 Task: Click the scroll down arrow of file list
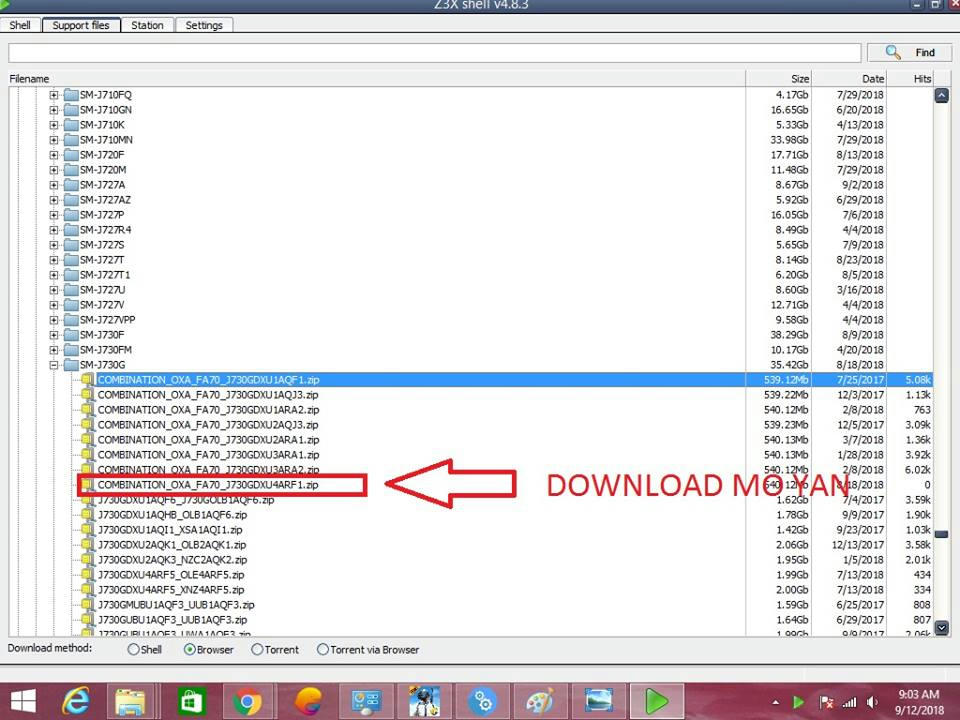pos(942,628)
